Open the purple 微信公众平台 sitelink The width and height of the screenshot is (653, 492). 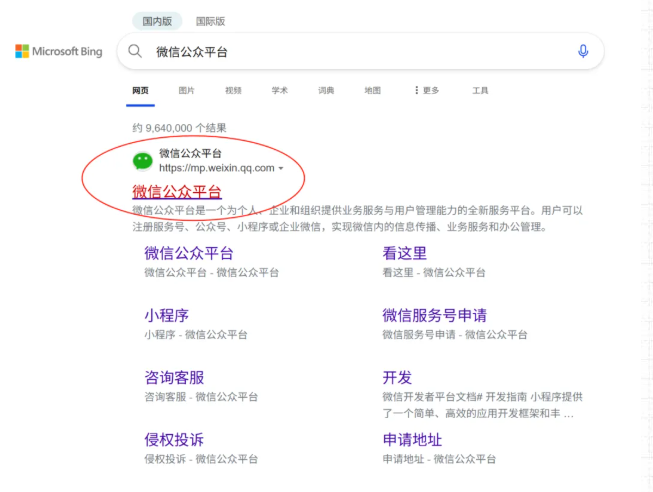(x=189, y=253)
